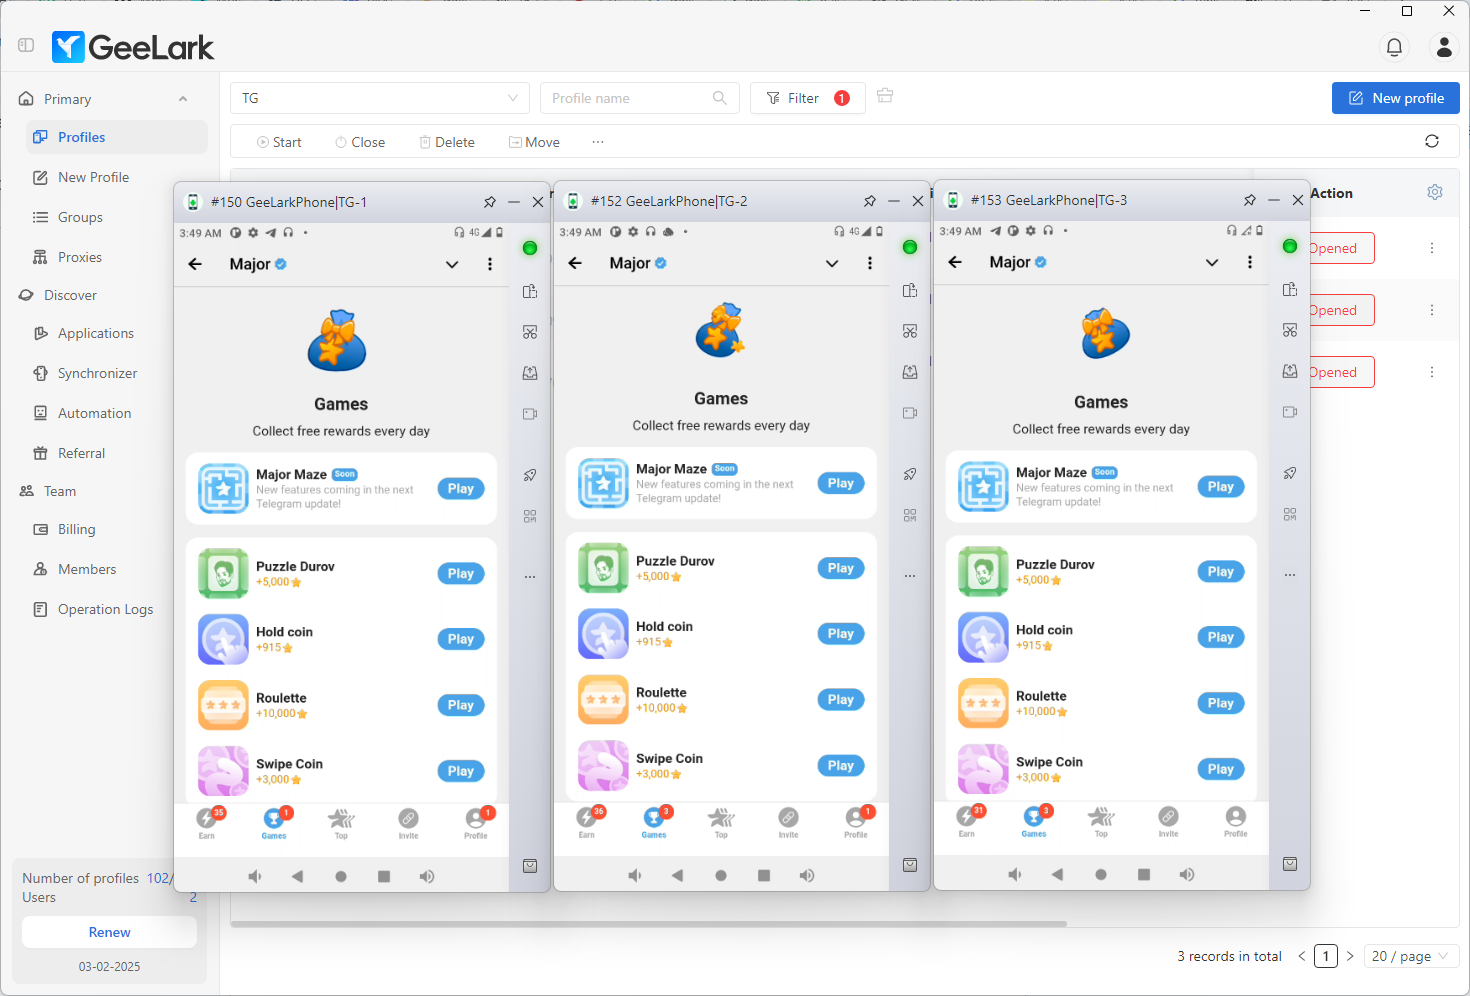Tap the Android home circle button in TG-1
This screenshot has height=996, width=1470.
click(x=341, y=876)
